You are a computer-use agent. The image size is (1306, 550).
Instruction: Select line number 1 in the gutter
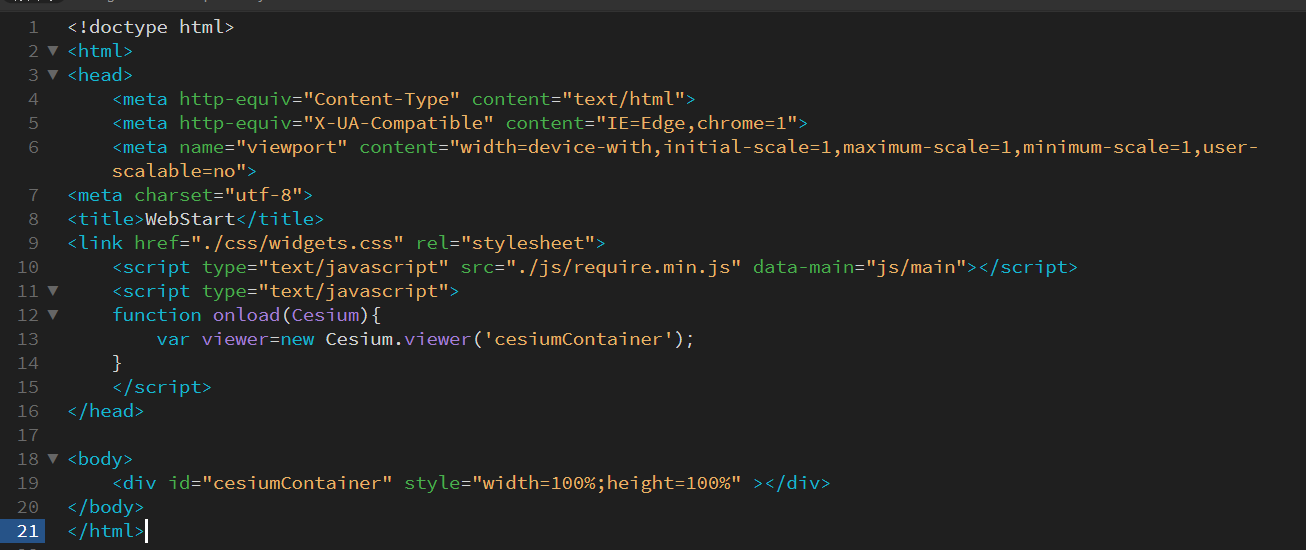pyautogui.click(x=33, y=27)
